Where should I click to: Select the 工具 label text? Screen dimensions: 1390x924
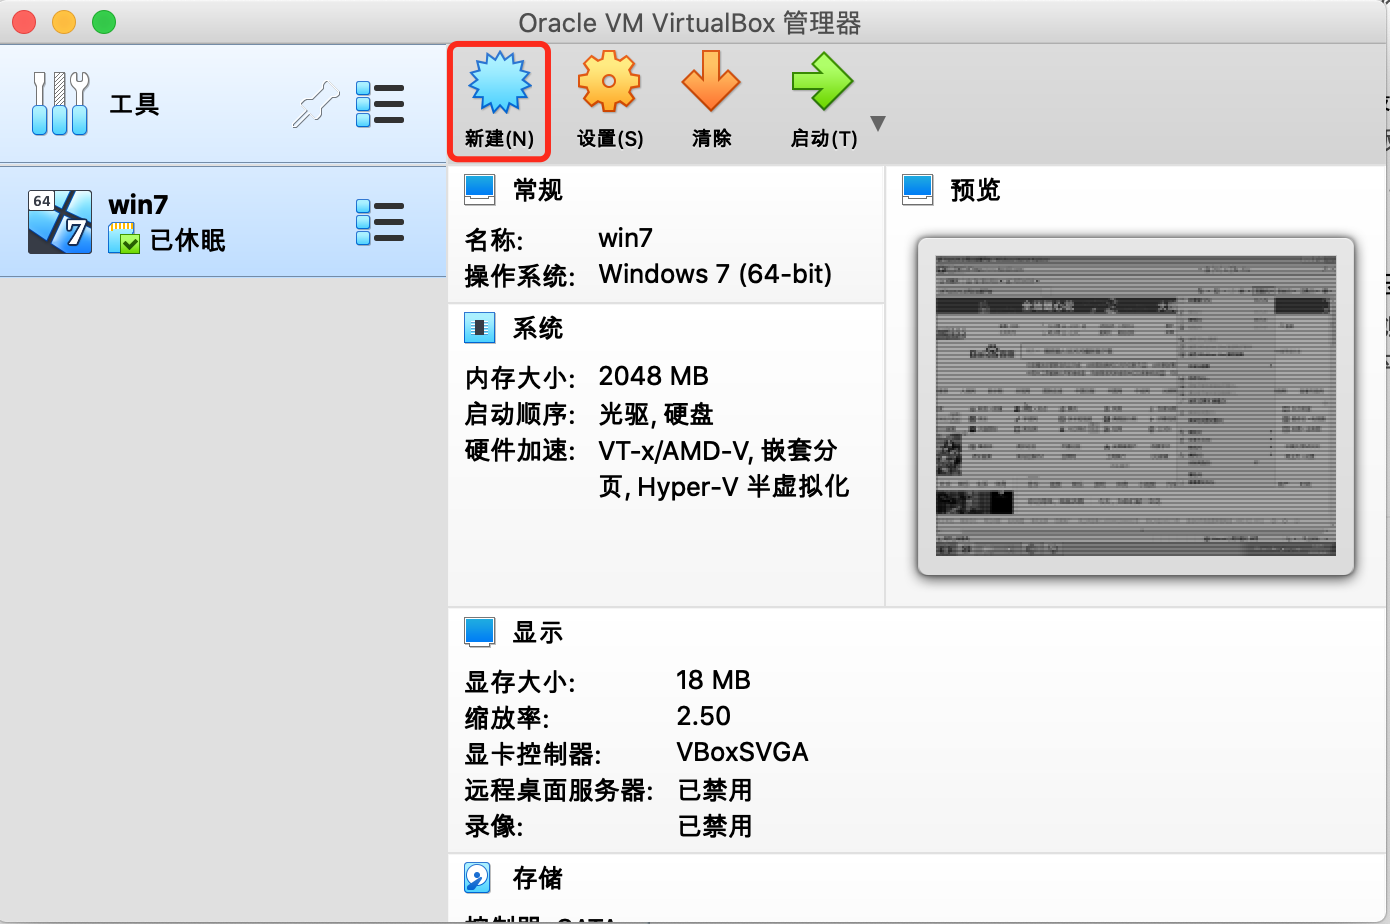134,104
